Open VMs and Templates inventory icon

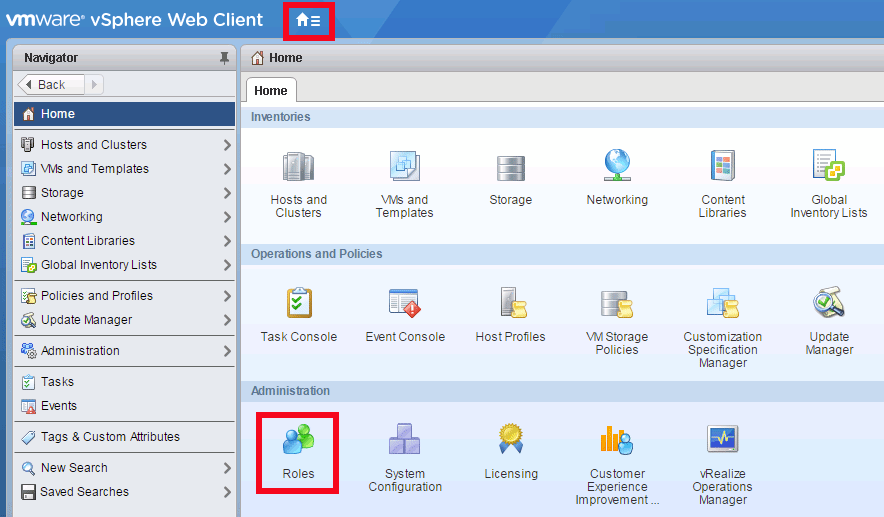(404, 167)
